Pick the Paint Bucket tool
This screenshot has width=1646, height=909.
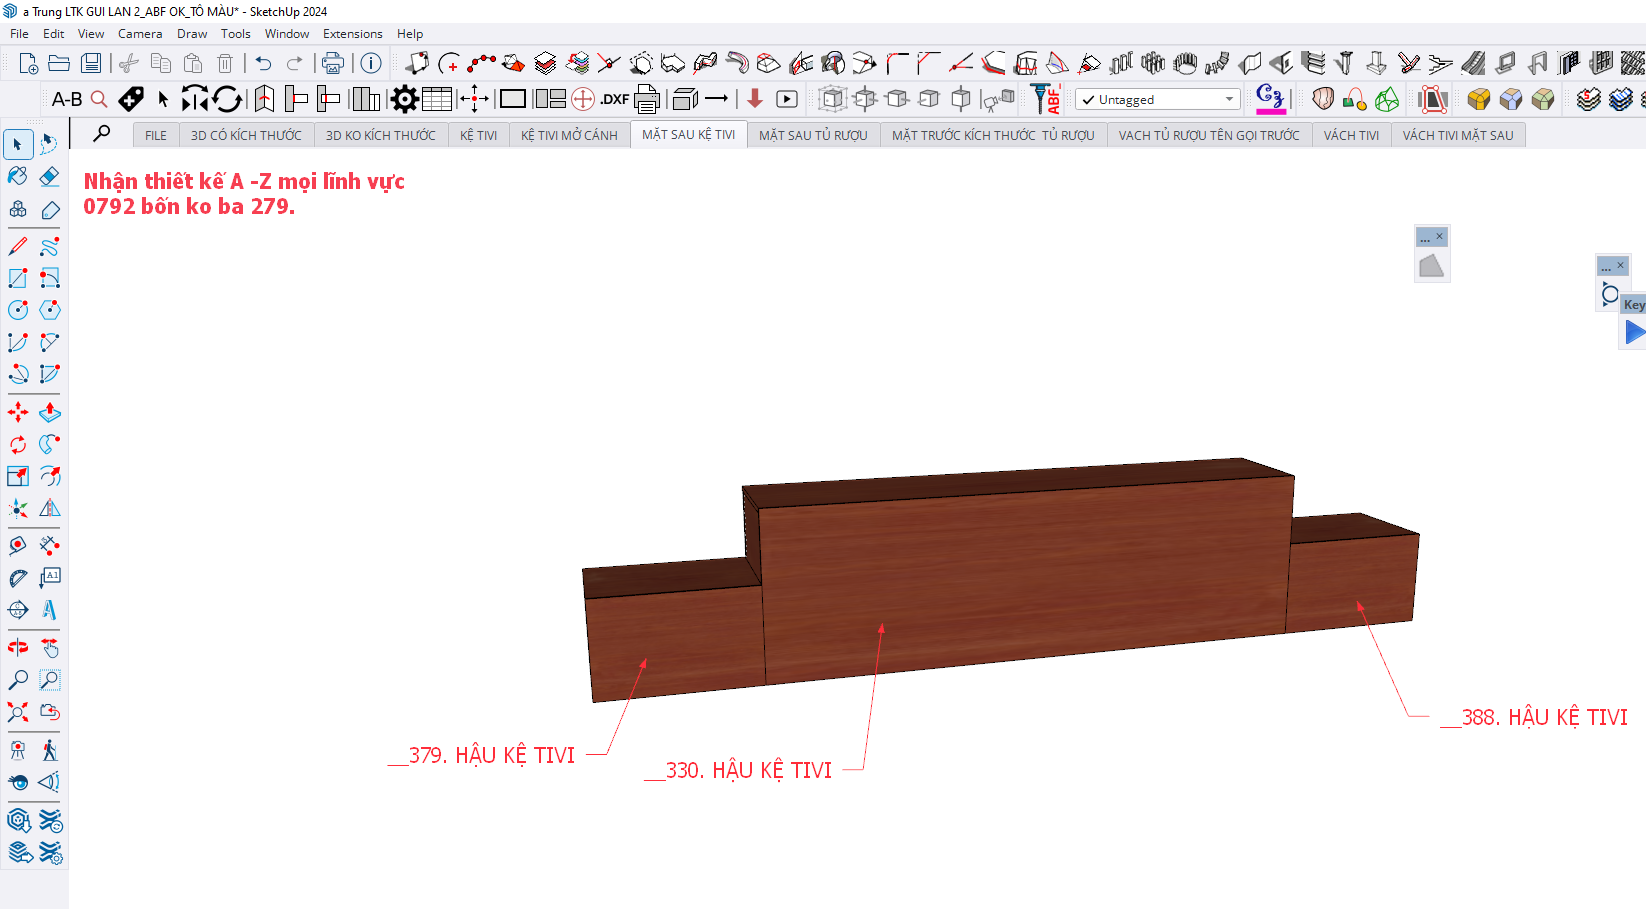tap(18, 177)
